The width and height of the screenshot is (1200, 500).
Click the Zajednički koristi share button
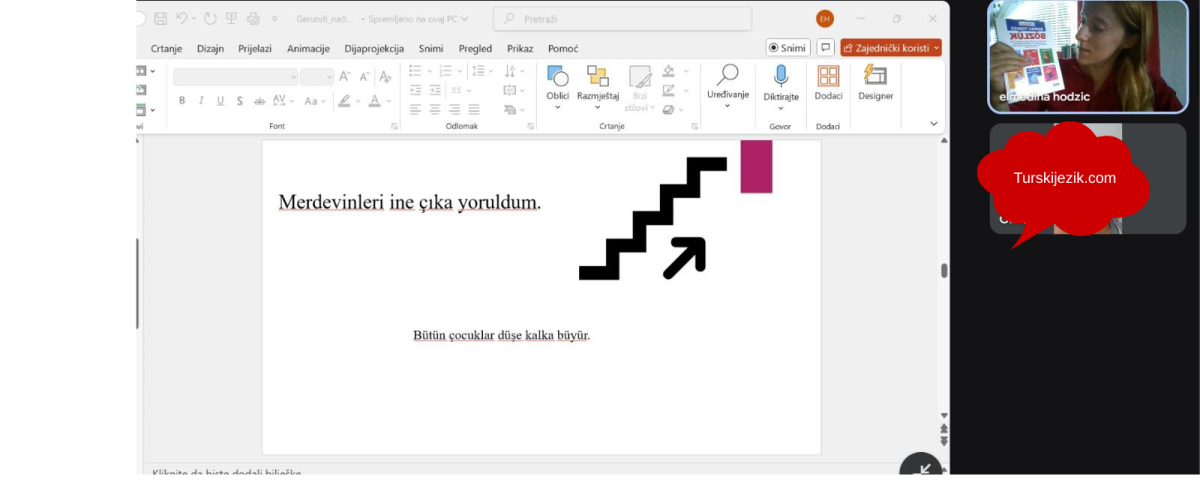pos(890,48)
